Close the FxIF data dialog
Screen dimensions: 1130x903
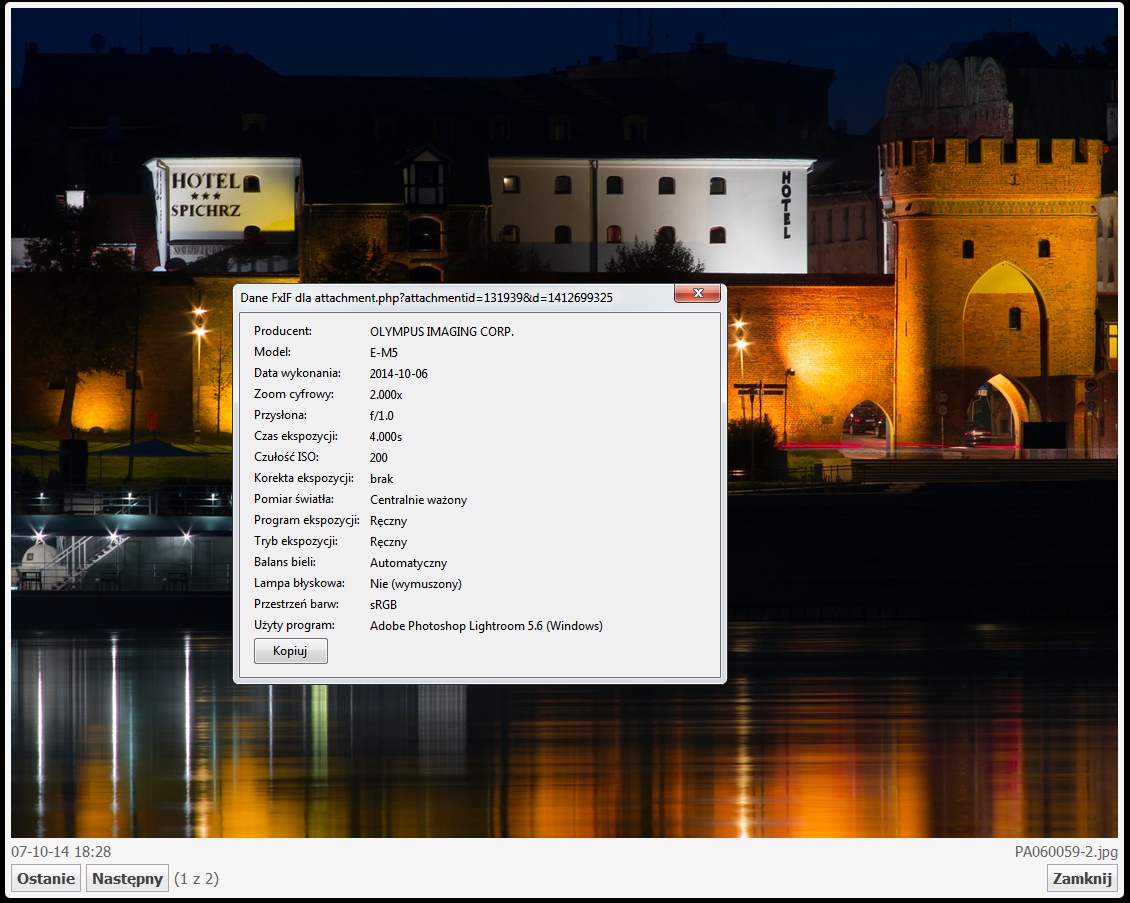click(697, 294)
